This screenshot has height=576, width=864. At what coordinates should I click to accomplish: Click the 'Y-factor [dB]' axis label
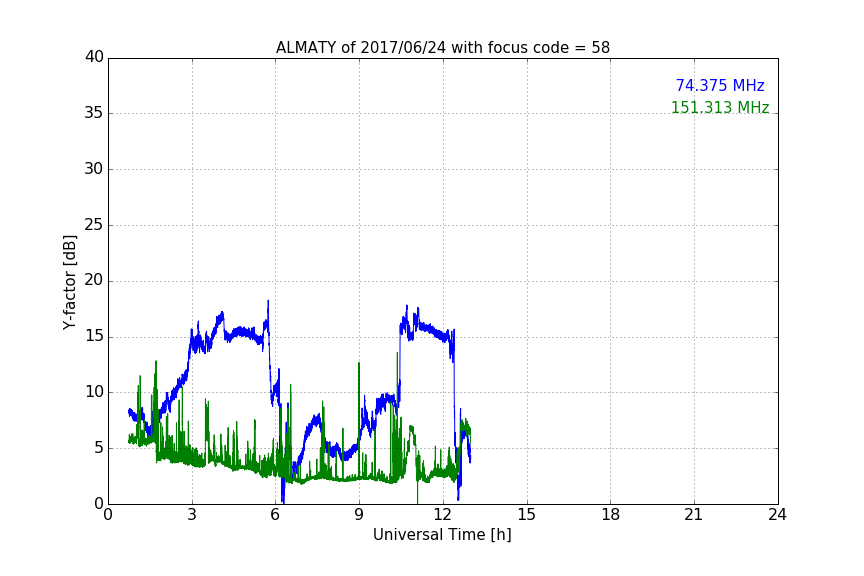[69, 282]
